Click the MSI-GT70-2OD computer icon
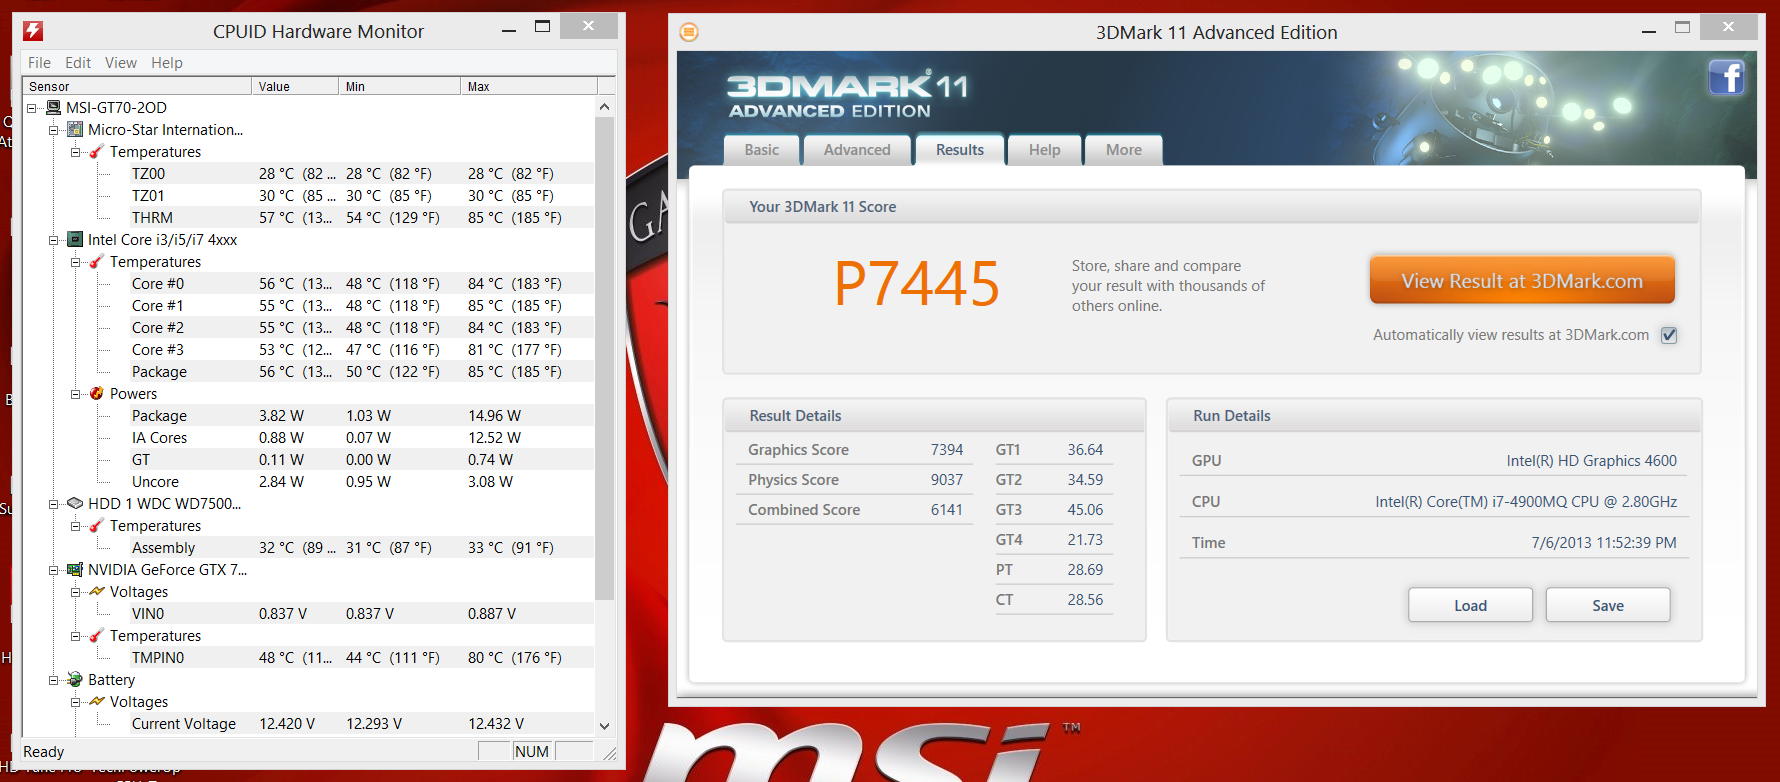This screenshot has width=1780, height=782. [x=54, y=107]
